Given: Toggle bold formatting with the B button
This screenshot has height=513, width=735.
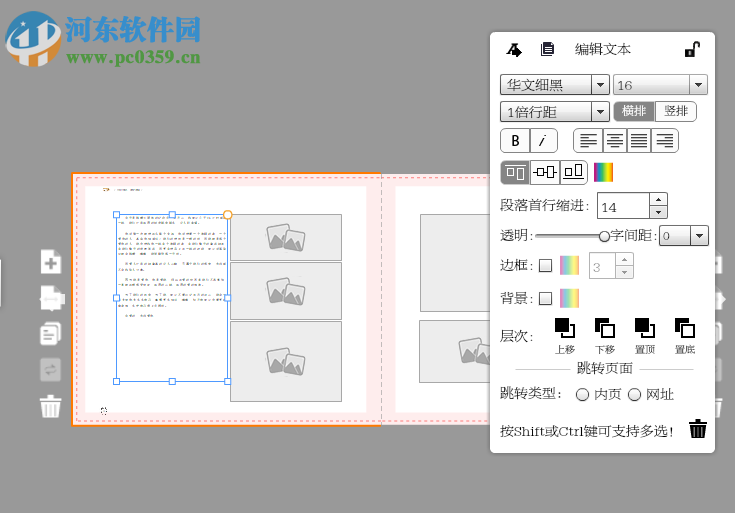Looking at the screenshot, I should point(515,141).
